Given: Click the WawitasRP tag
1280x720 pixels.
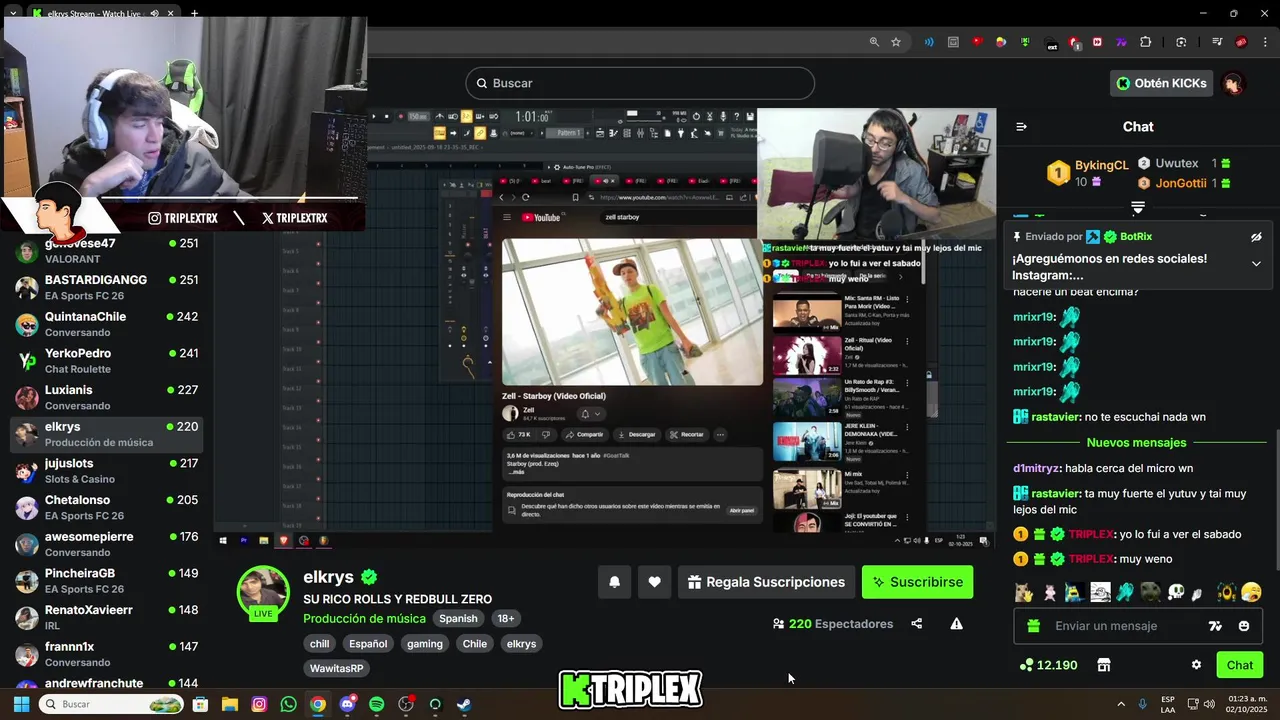Looking at the screenshot, I should (336, 668).
